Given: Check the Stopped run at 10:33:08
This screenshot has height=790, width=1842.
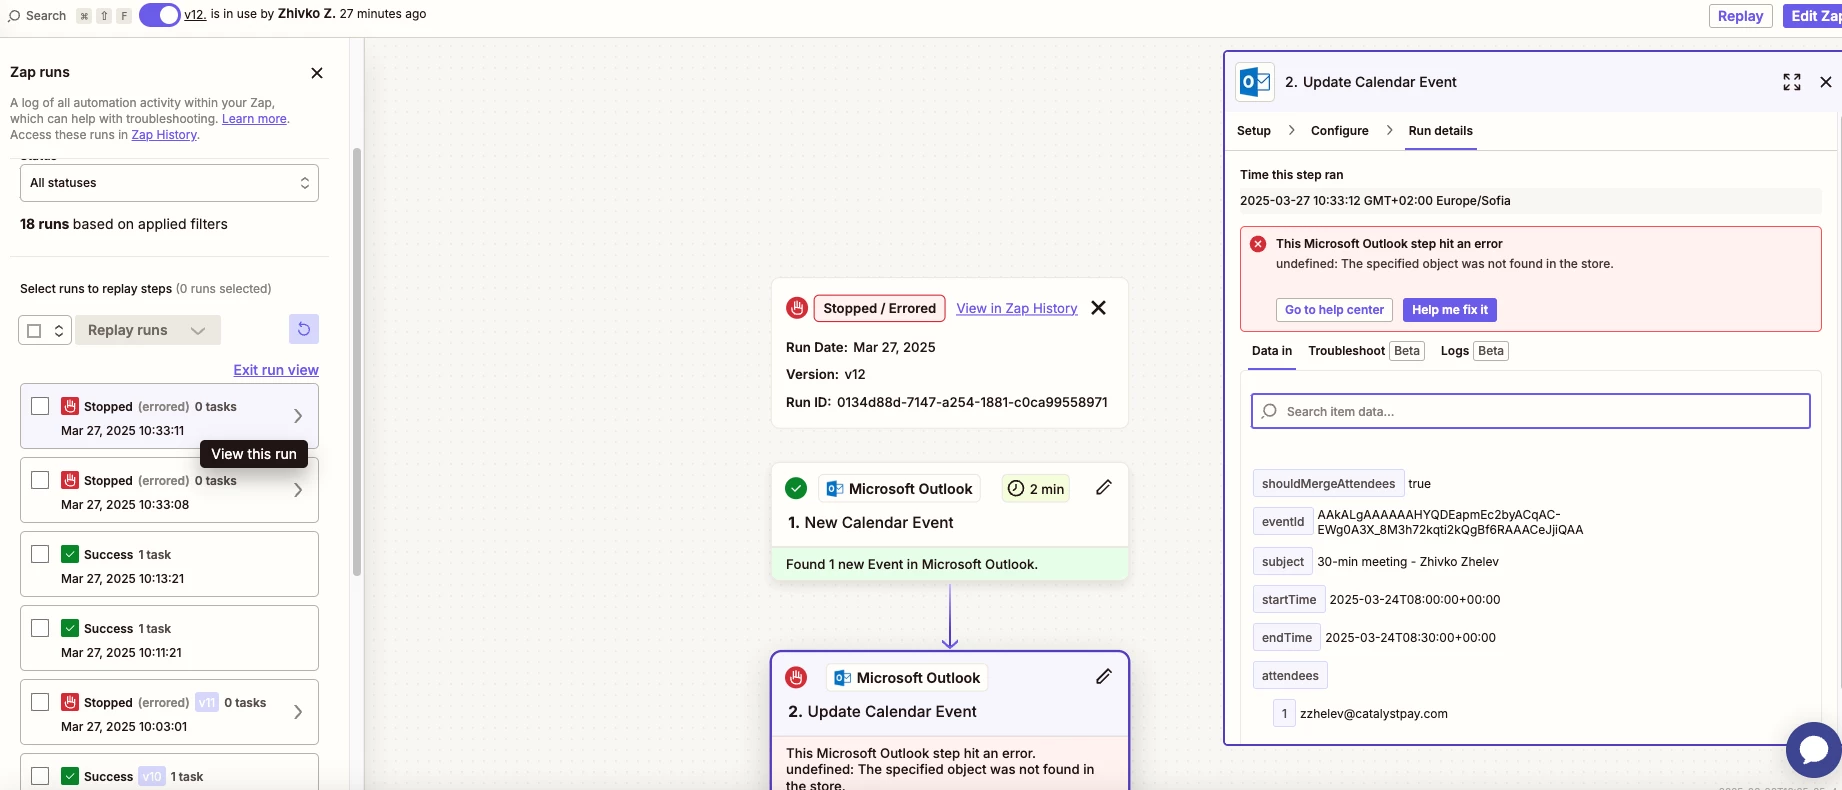Looking at the screenshot, I should tap(40, 480).
